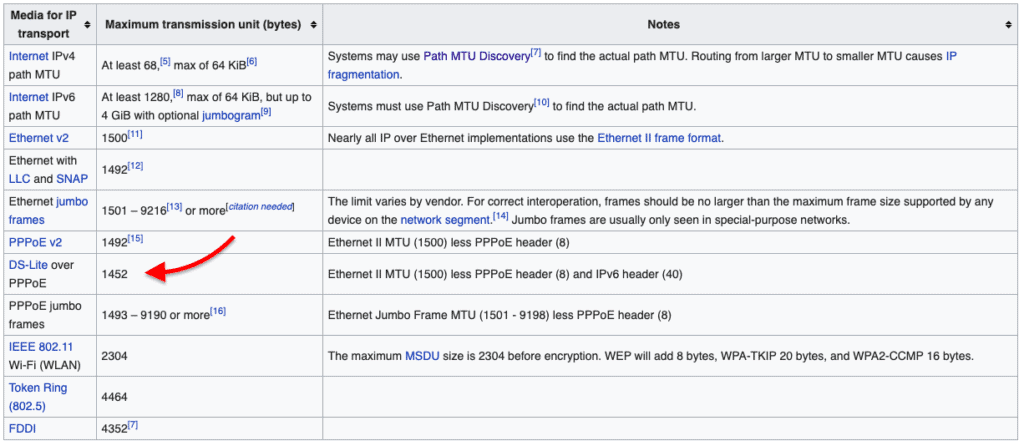Sort by Maximum transmission unit column

pos(313,24)
